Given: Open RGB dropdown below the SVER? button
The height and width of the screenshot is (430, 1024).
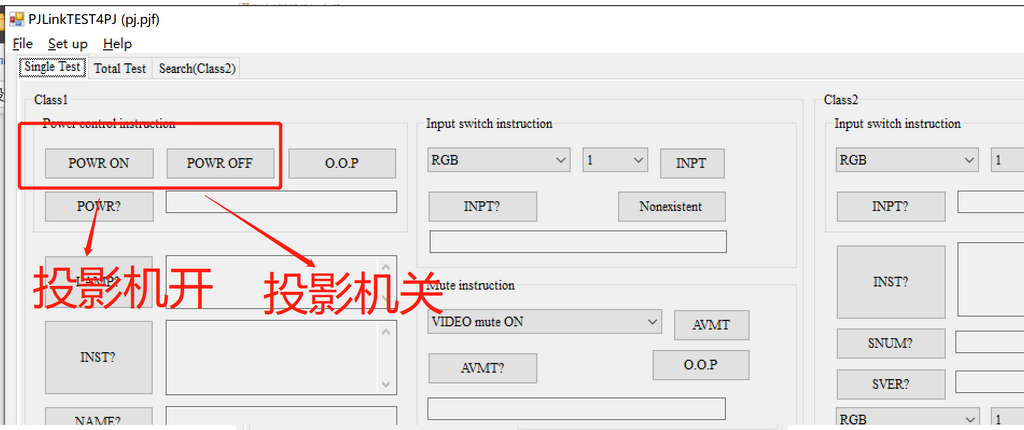Looking at the screenshot, I should [907, 418].
